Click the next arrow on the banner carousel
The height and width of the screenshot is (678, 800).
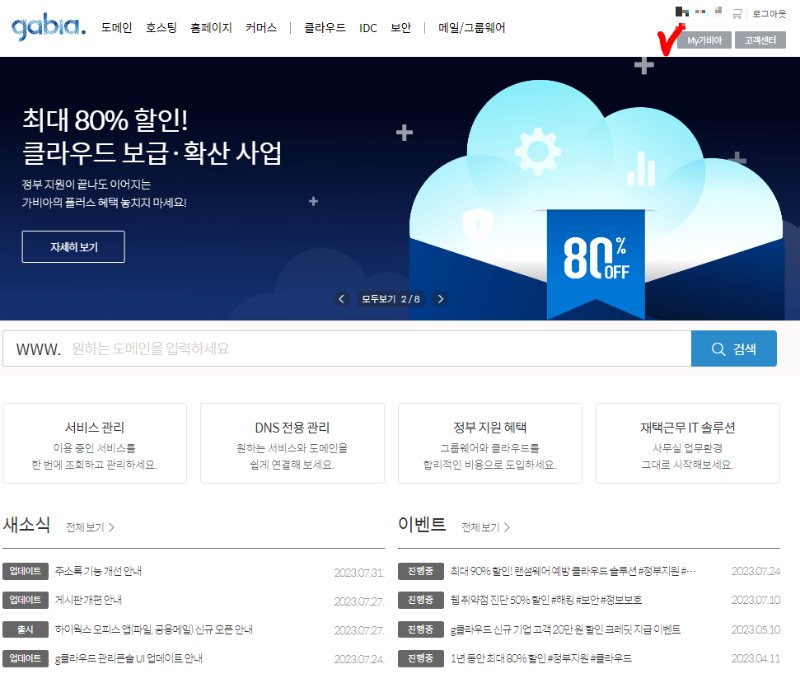click(x=440, y=298)
